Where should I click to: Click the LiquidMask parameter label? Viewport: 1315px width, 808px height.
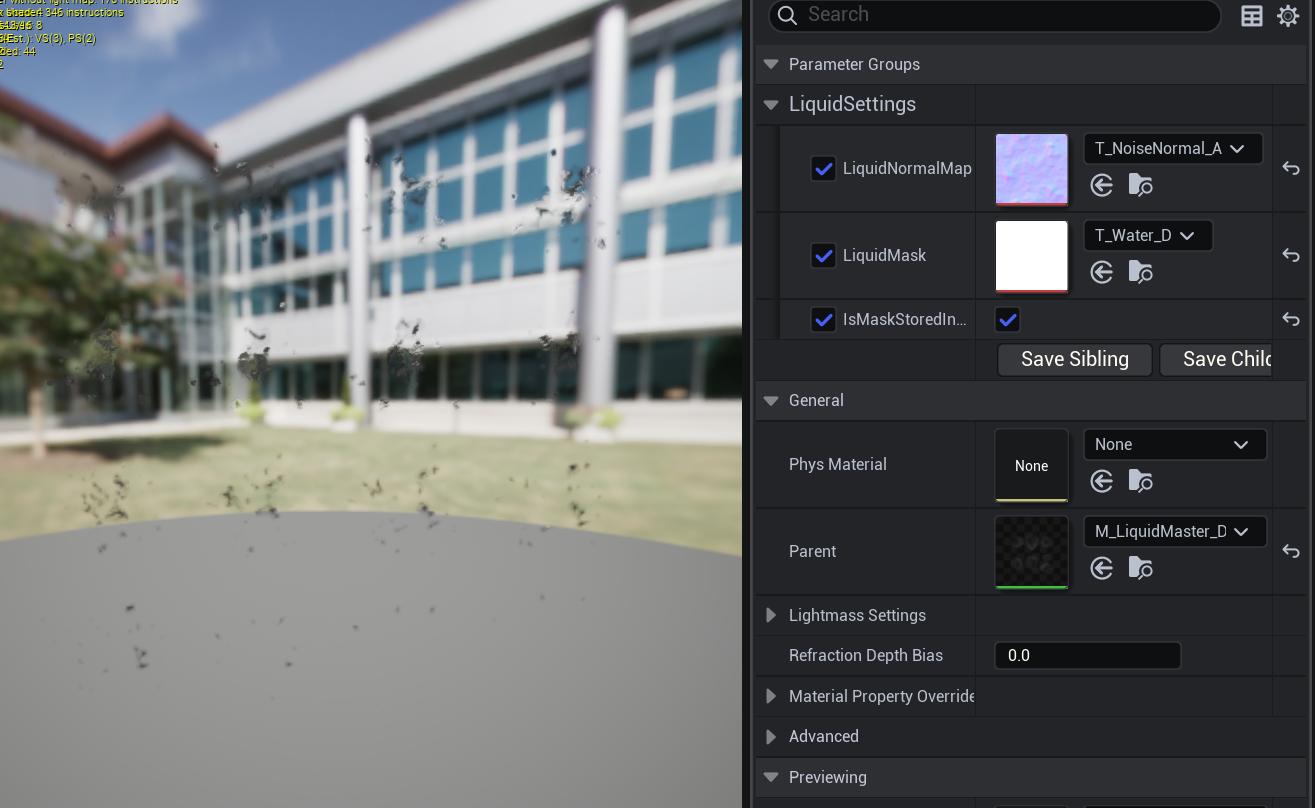click(x=884, y=256)
